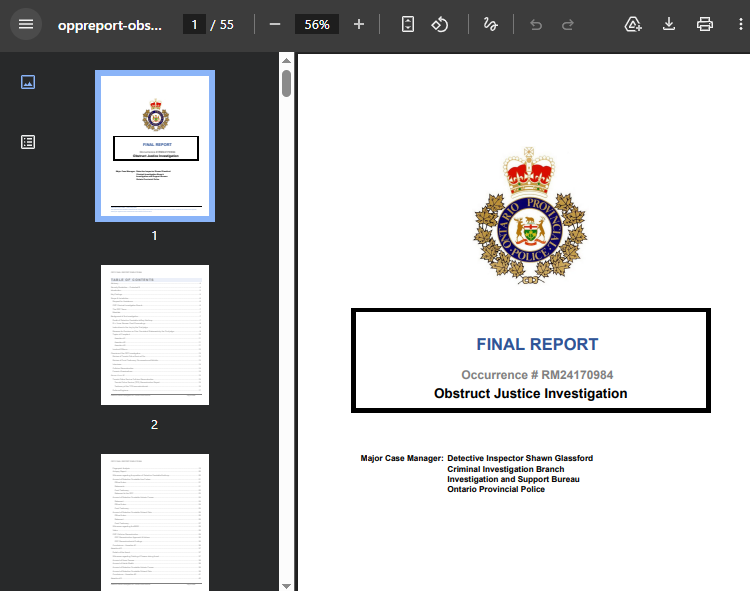Print the document

click(x=705, y=24)
